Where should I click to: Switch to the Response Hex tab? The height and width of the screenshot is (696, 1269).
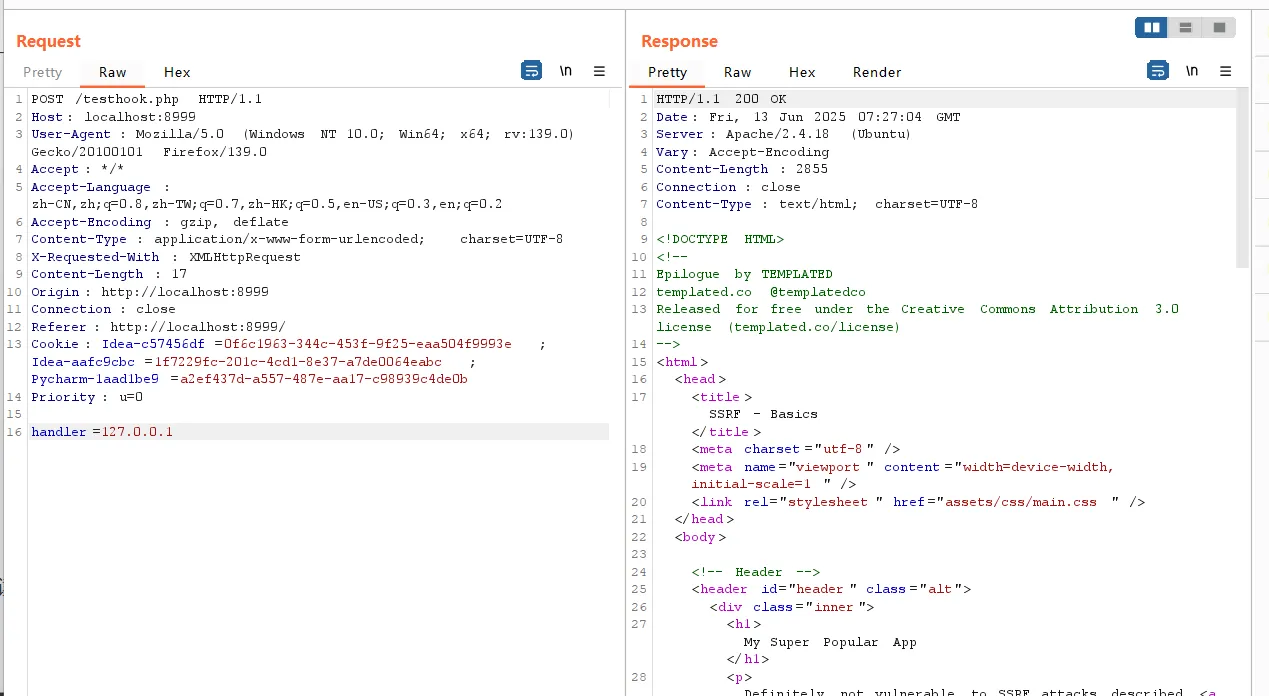pos(802,72)
